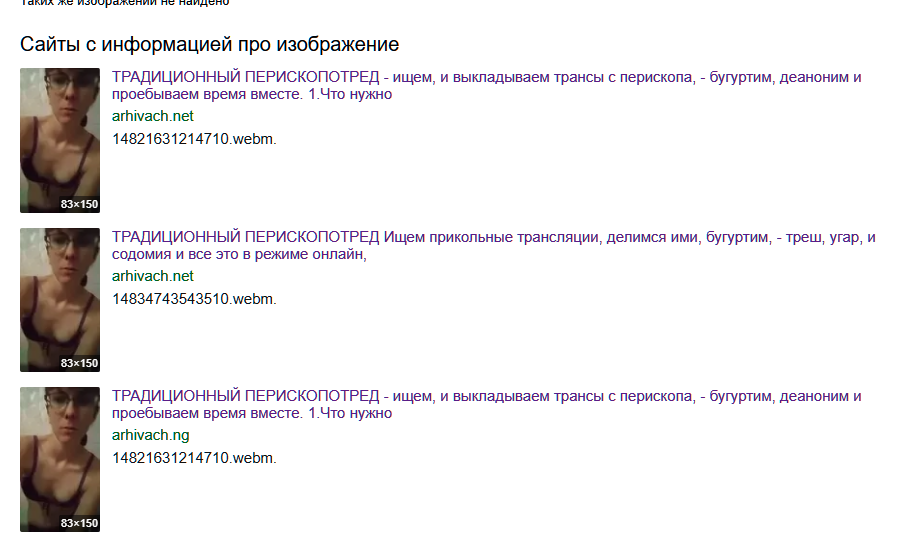
Task: Click the 83×150 size badge on the first thumbnail
Action: (79, 204)
